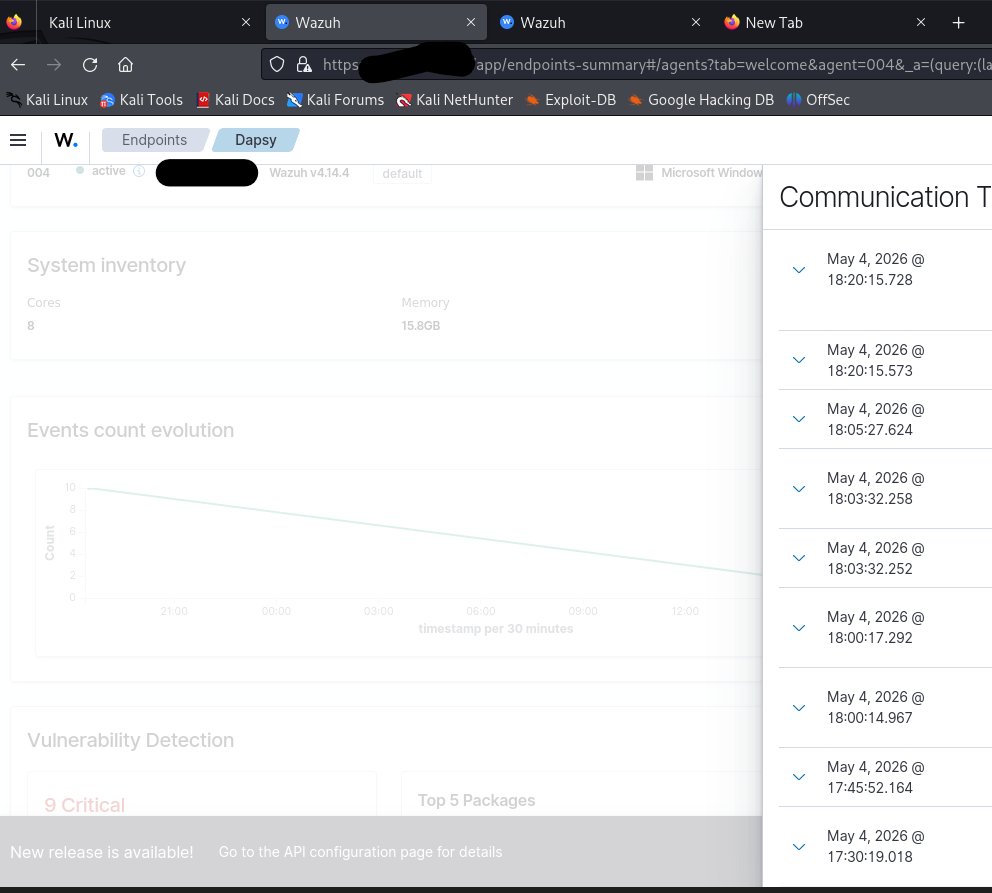Click the Top 5 Packages heading
This screenshot has width=992, height=893.
click(476, 800)
